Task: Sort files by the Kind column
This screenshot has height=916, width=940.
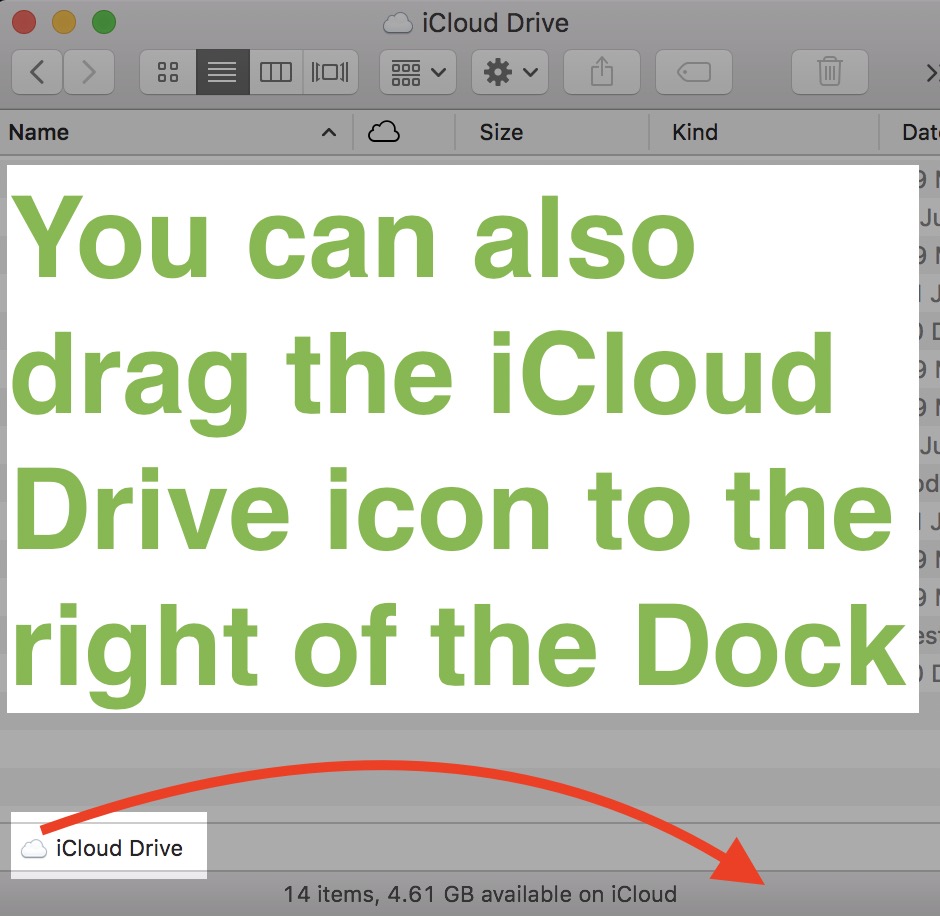Action: [695, 132]
